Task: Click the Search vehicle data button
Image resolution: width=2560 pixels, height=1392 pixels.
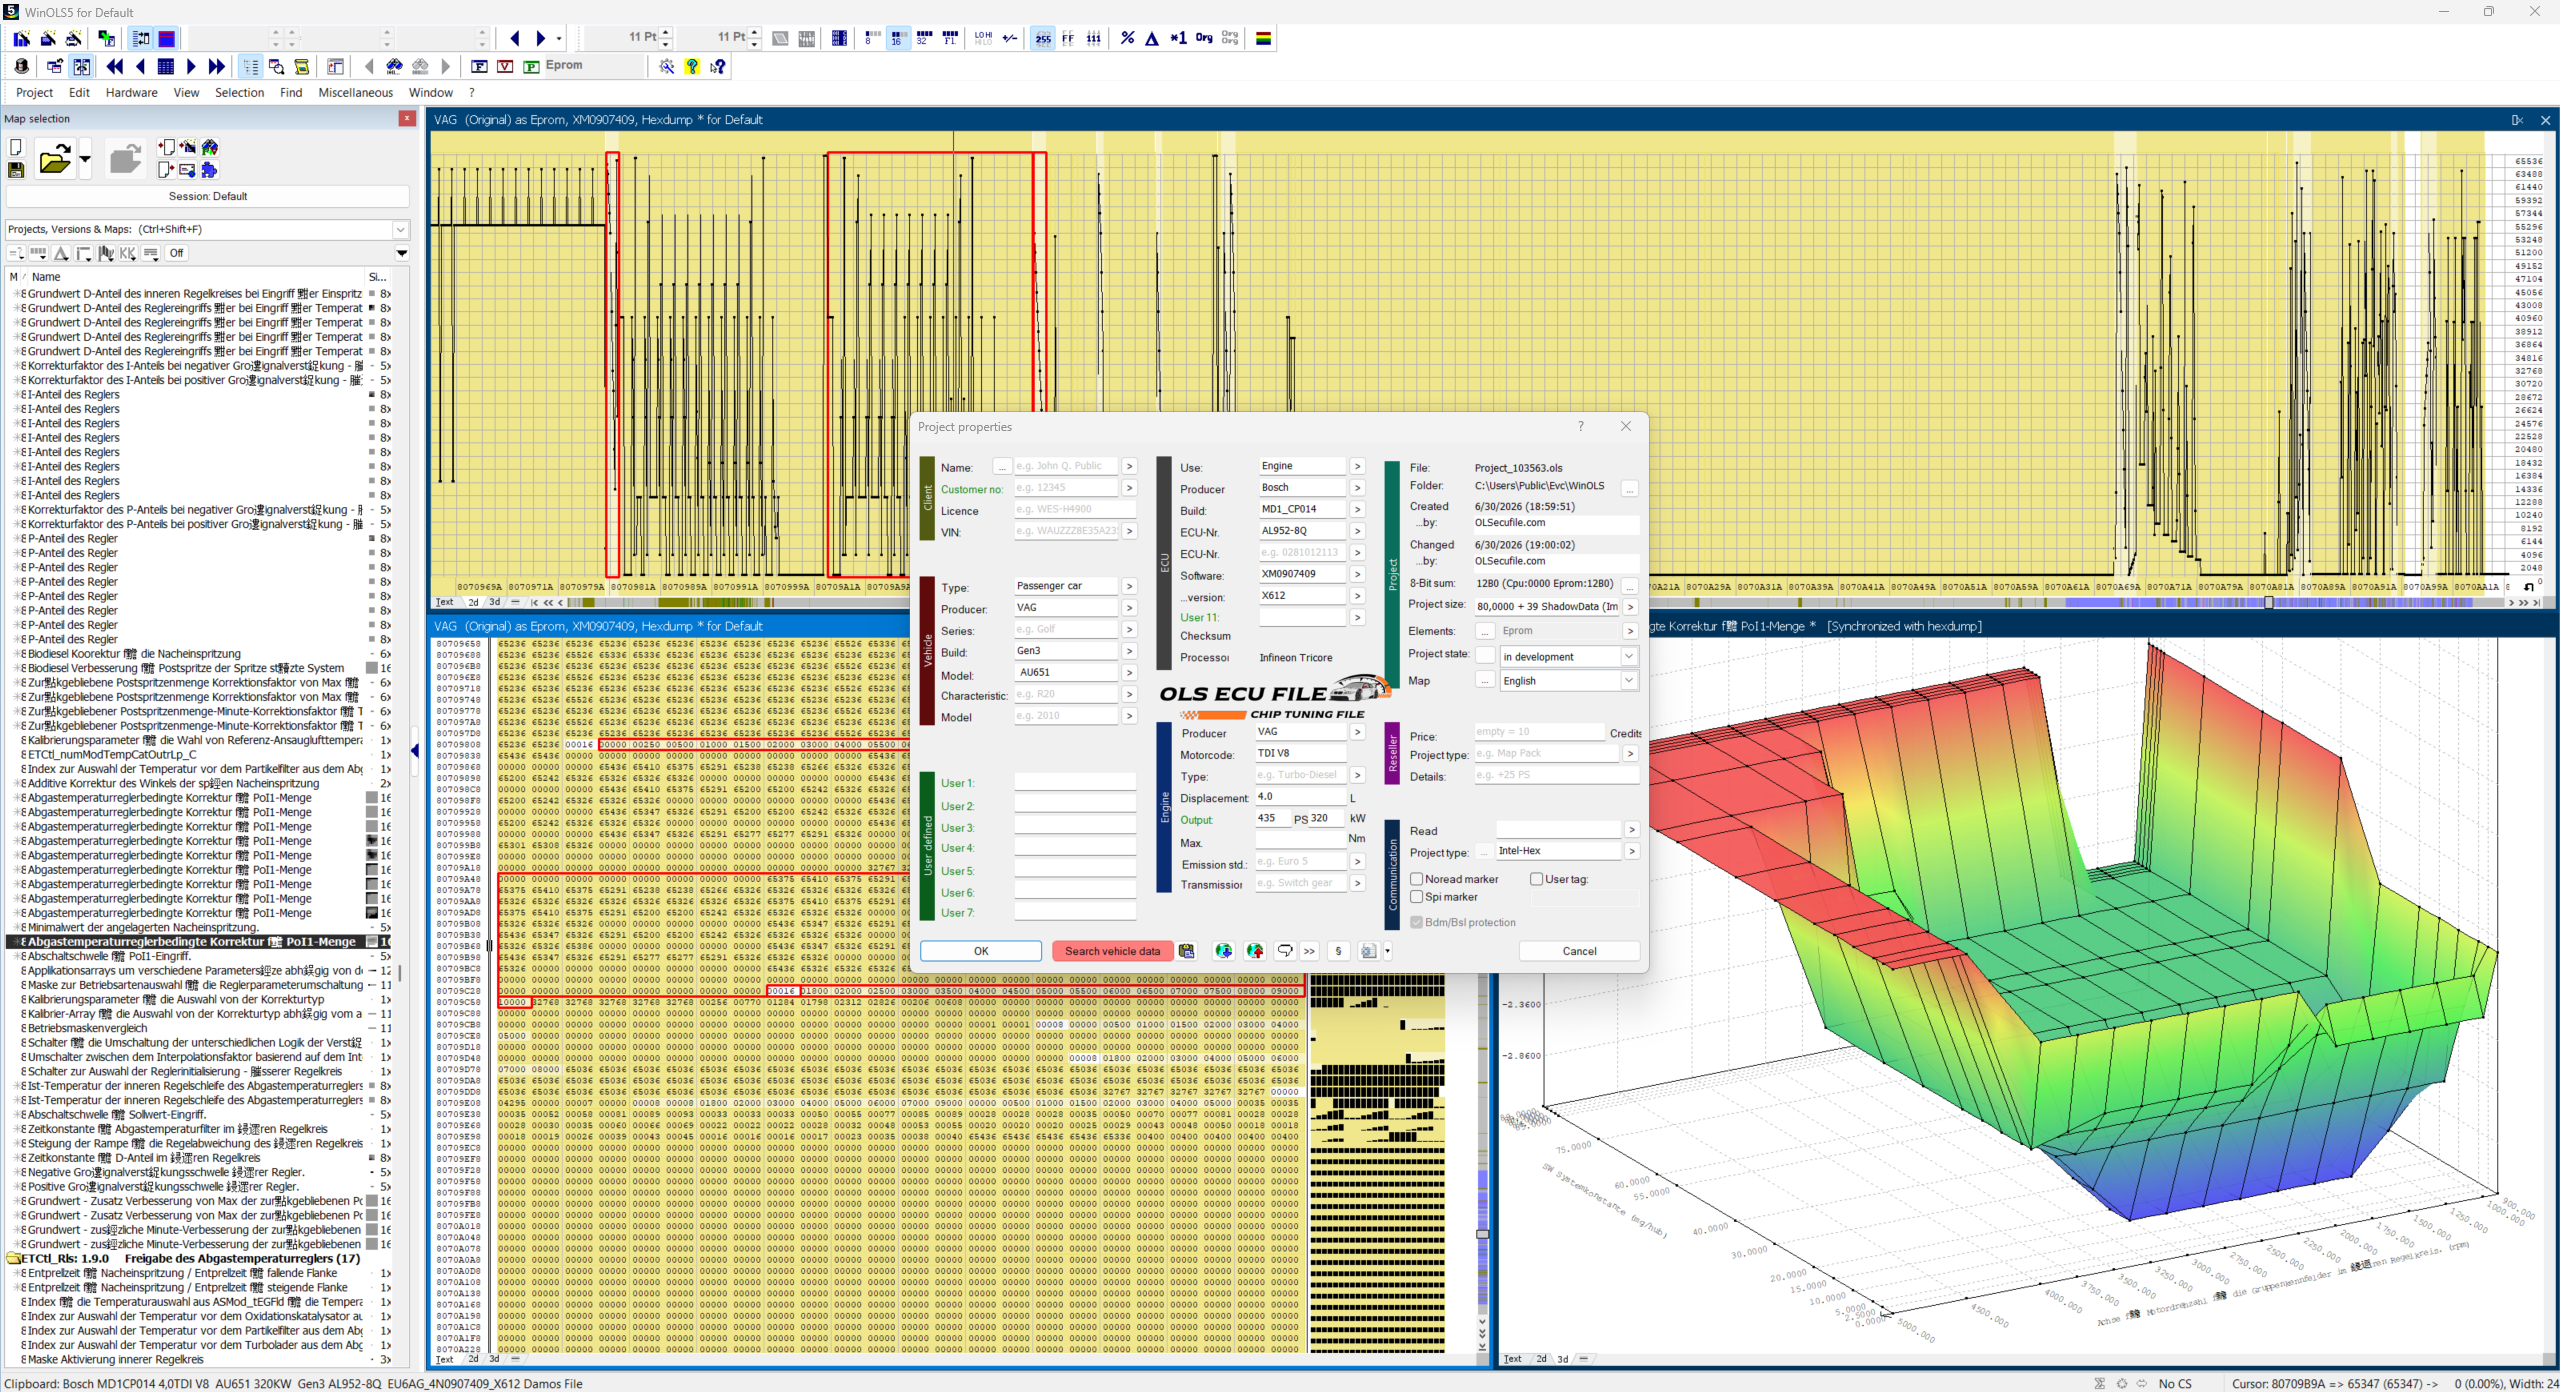Action: [x=1112, y=951]
